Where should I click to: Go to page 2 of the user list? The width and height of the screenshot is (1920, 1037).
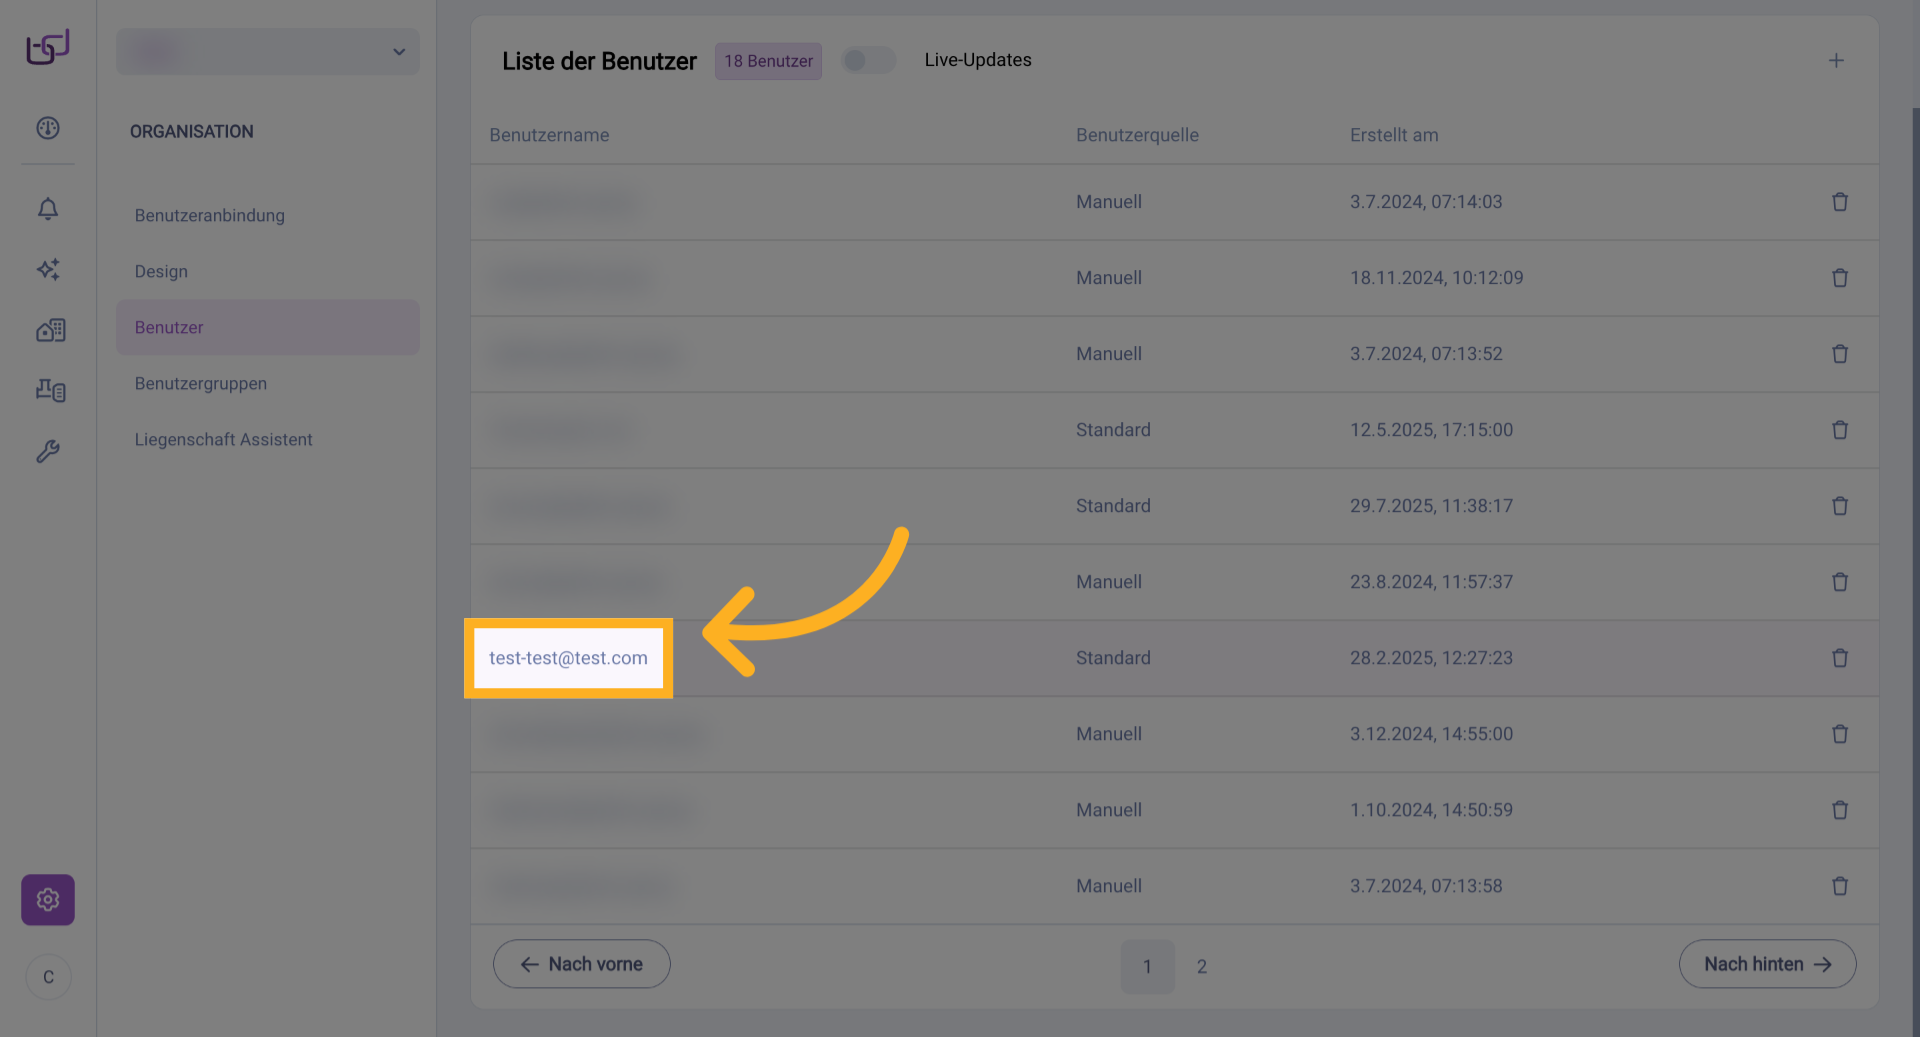pyautogui.click(x=1201, y=966)
